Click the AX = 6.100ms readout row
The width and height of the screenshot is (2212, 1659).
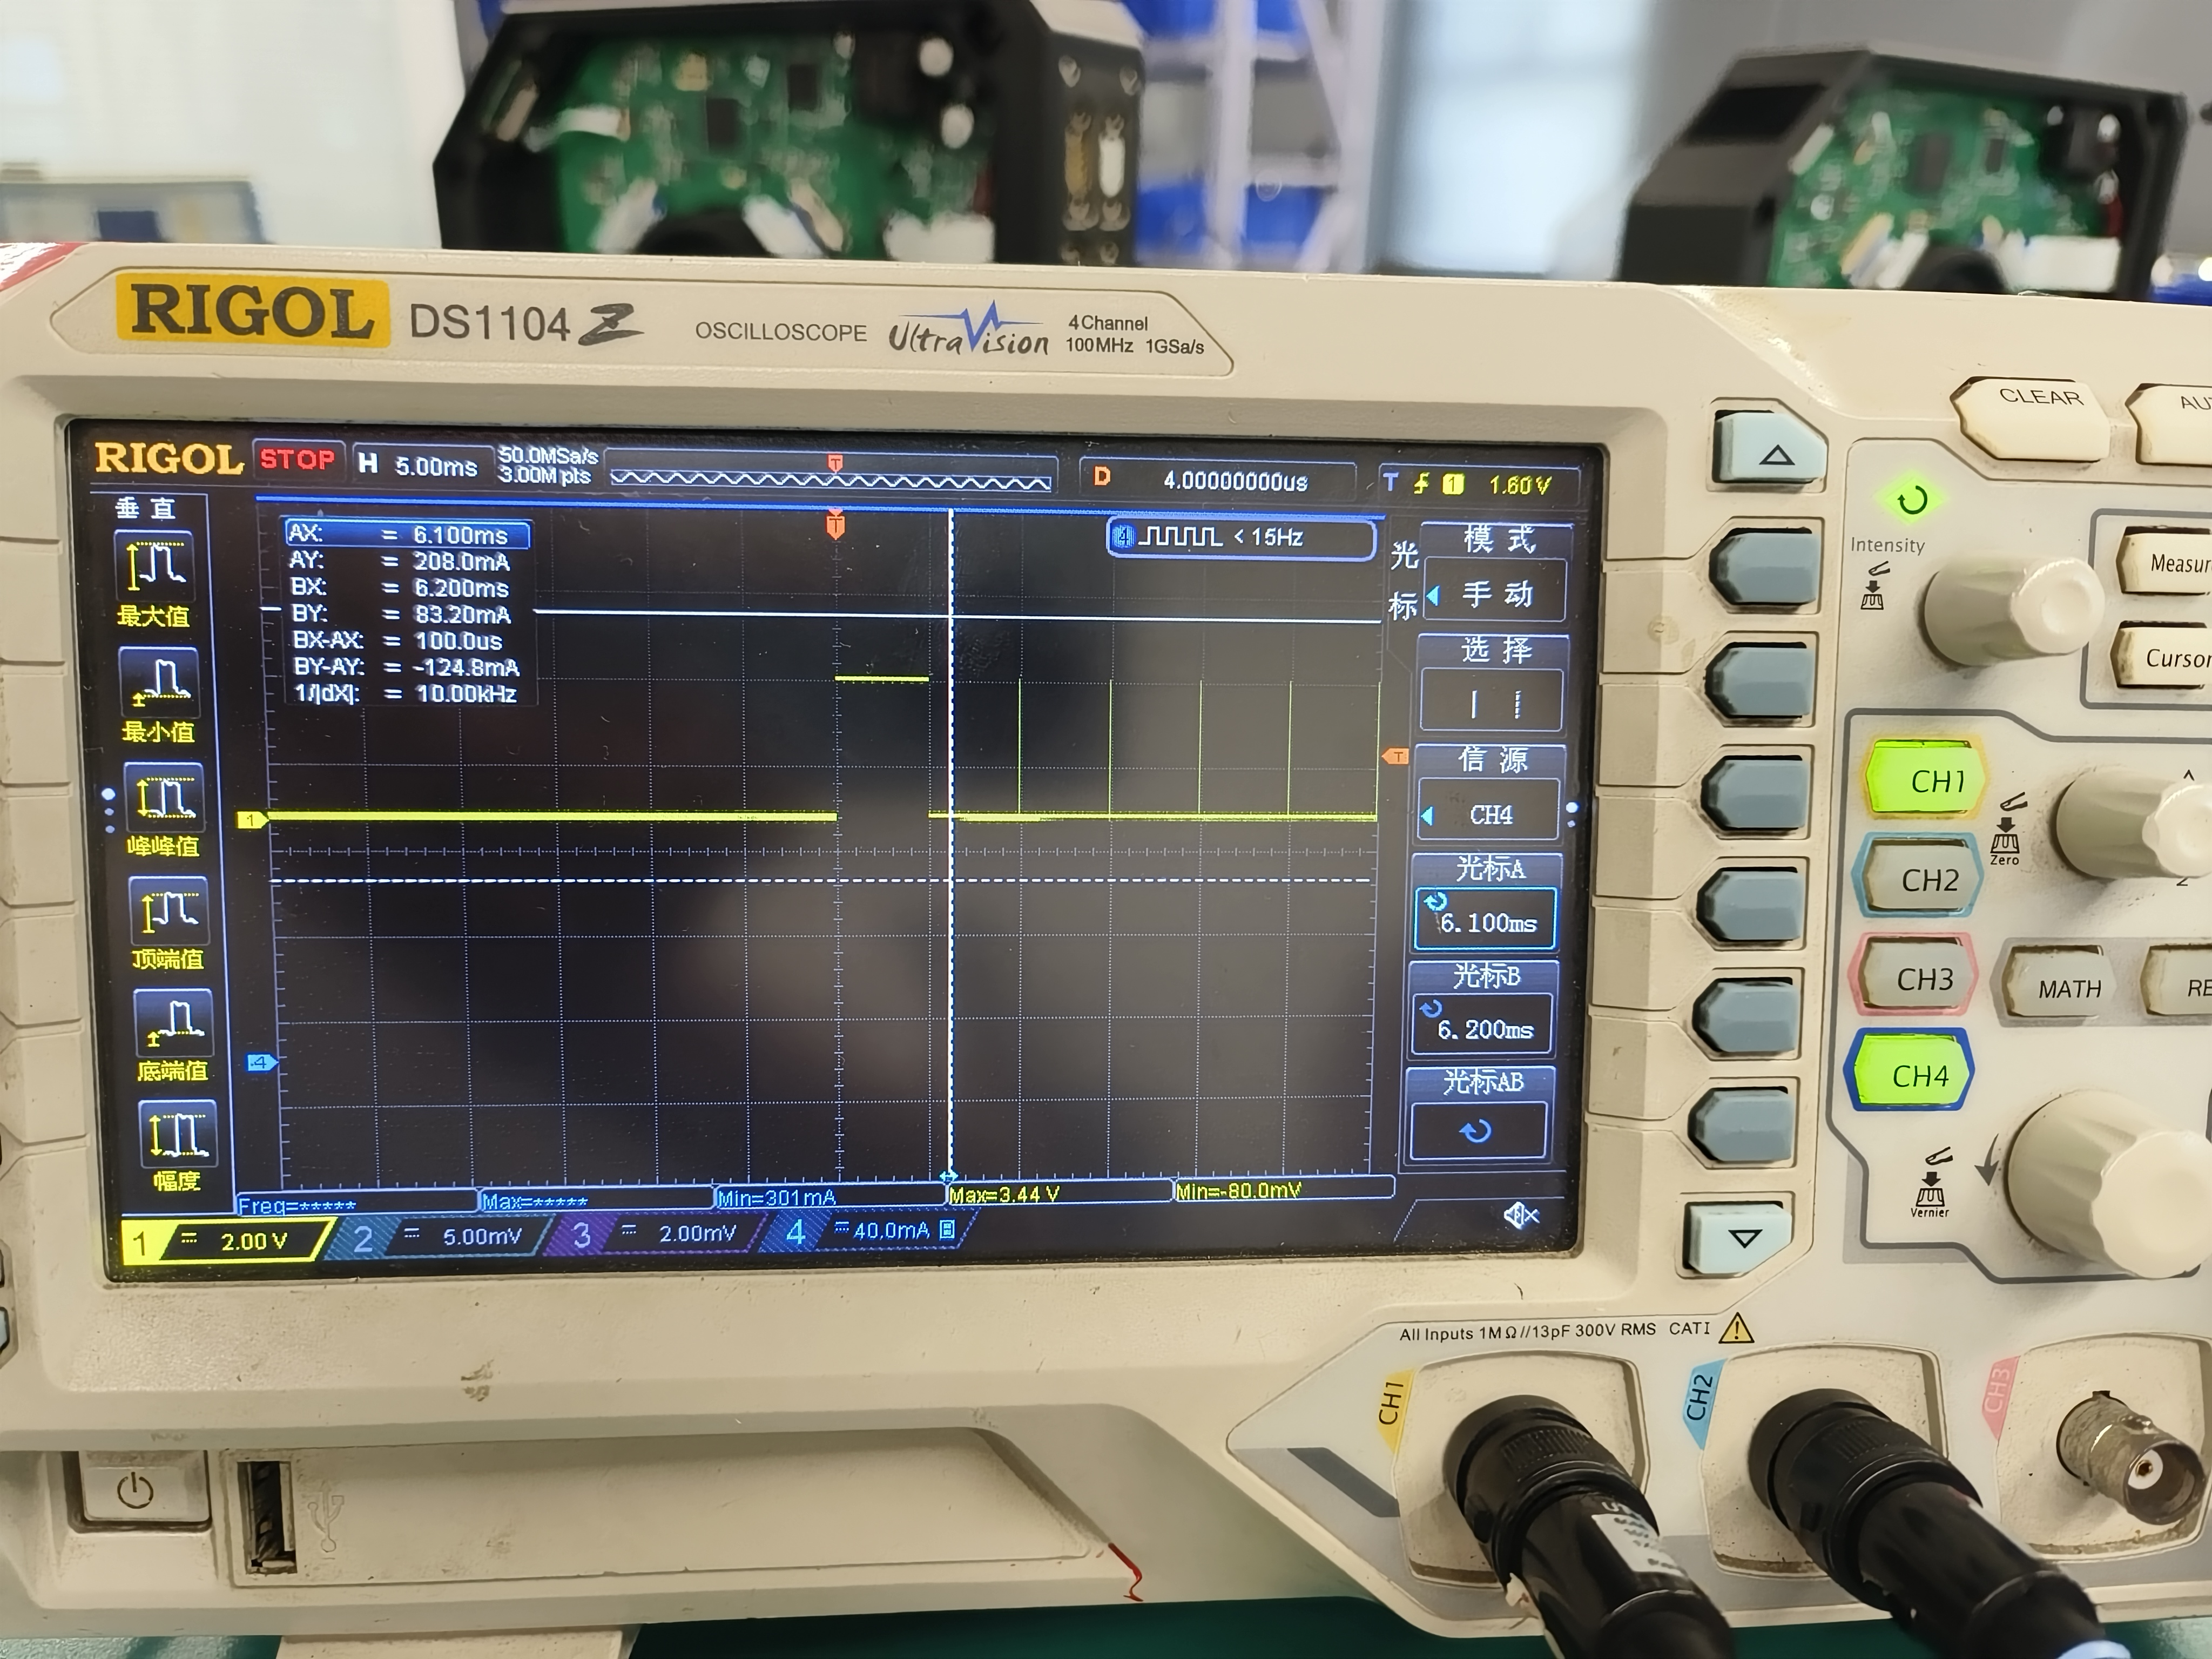point(407,535)
